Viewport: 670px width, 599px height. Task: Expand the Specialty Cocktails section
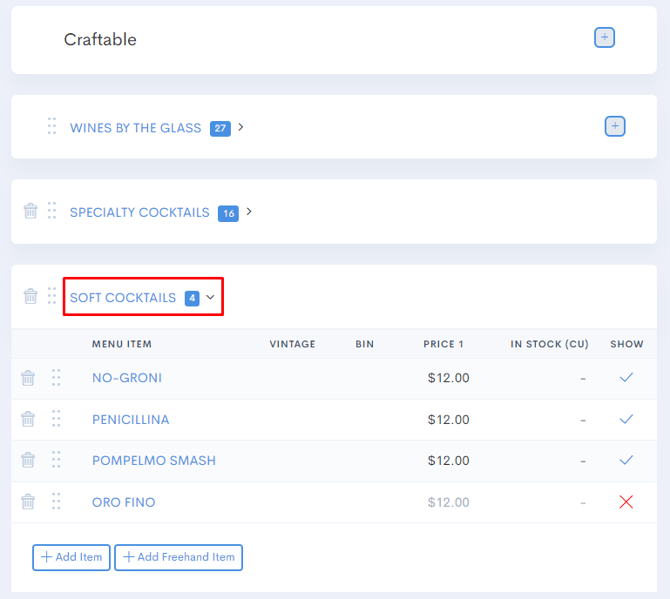click(x=249, y=212)
